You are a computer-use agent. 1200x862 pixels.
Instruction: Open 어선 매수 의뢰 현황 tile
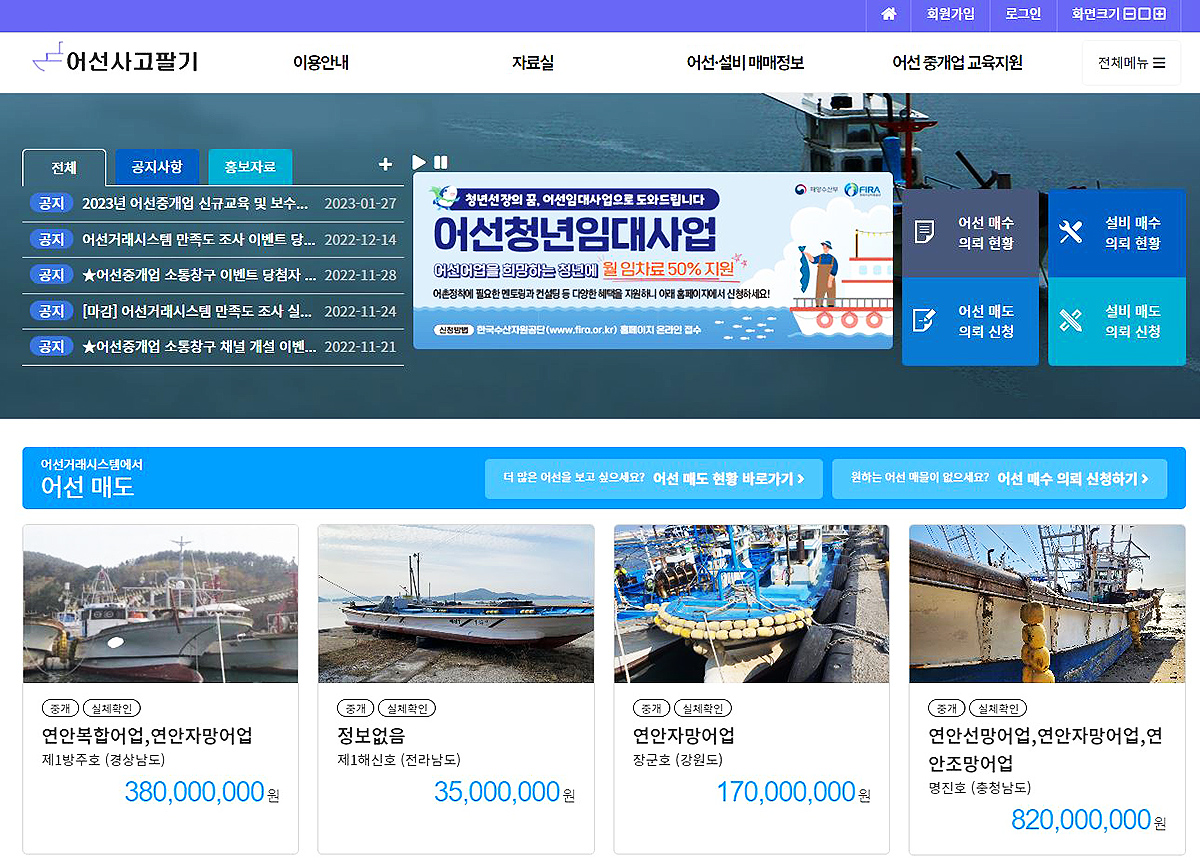pos(970,232)
